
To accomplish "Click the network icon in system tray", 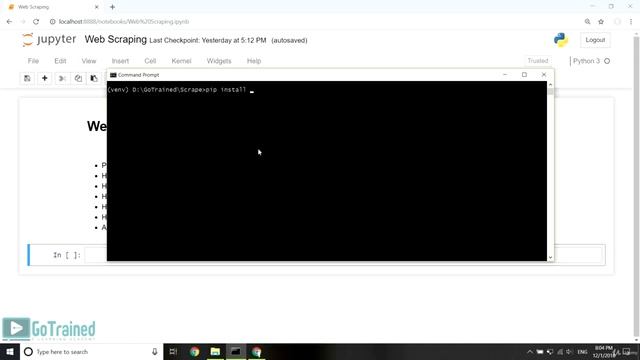I will [x=560, y=352].
